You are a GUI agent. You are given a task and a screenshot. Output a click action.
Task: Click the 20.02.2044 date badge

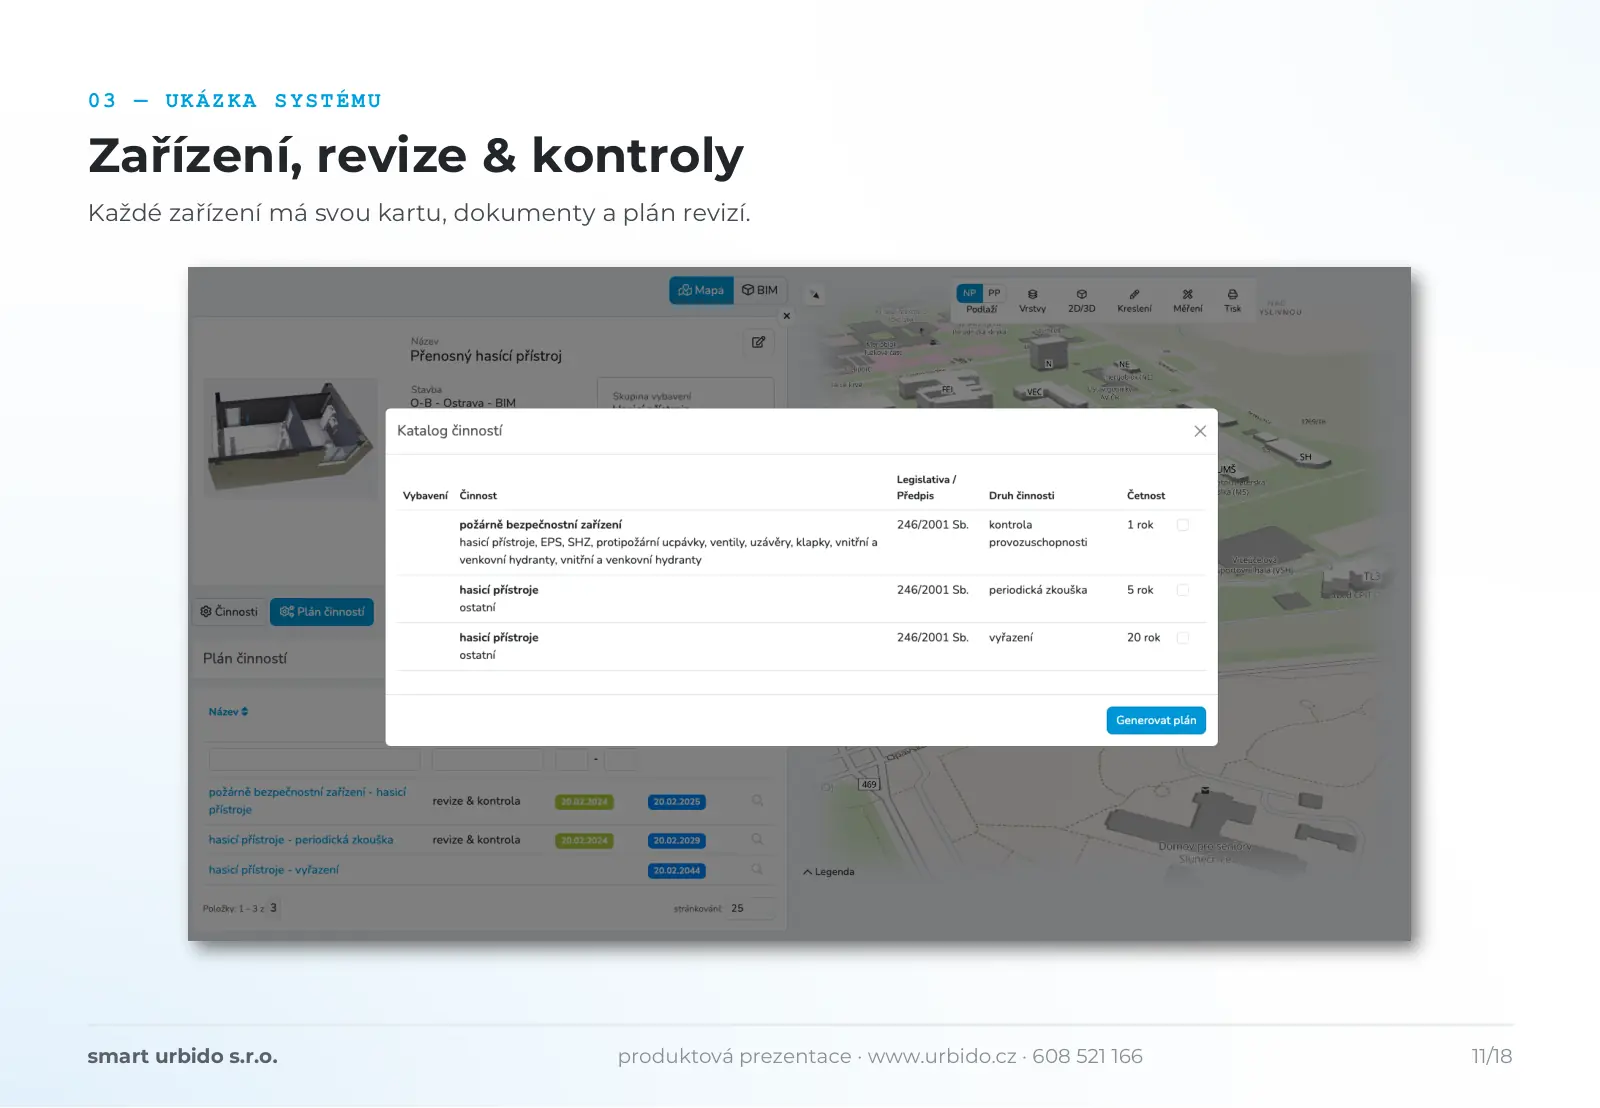(x=677, y=871)
